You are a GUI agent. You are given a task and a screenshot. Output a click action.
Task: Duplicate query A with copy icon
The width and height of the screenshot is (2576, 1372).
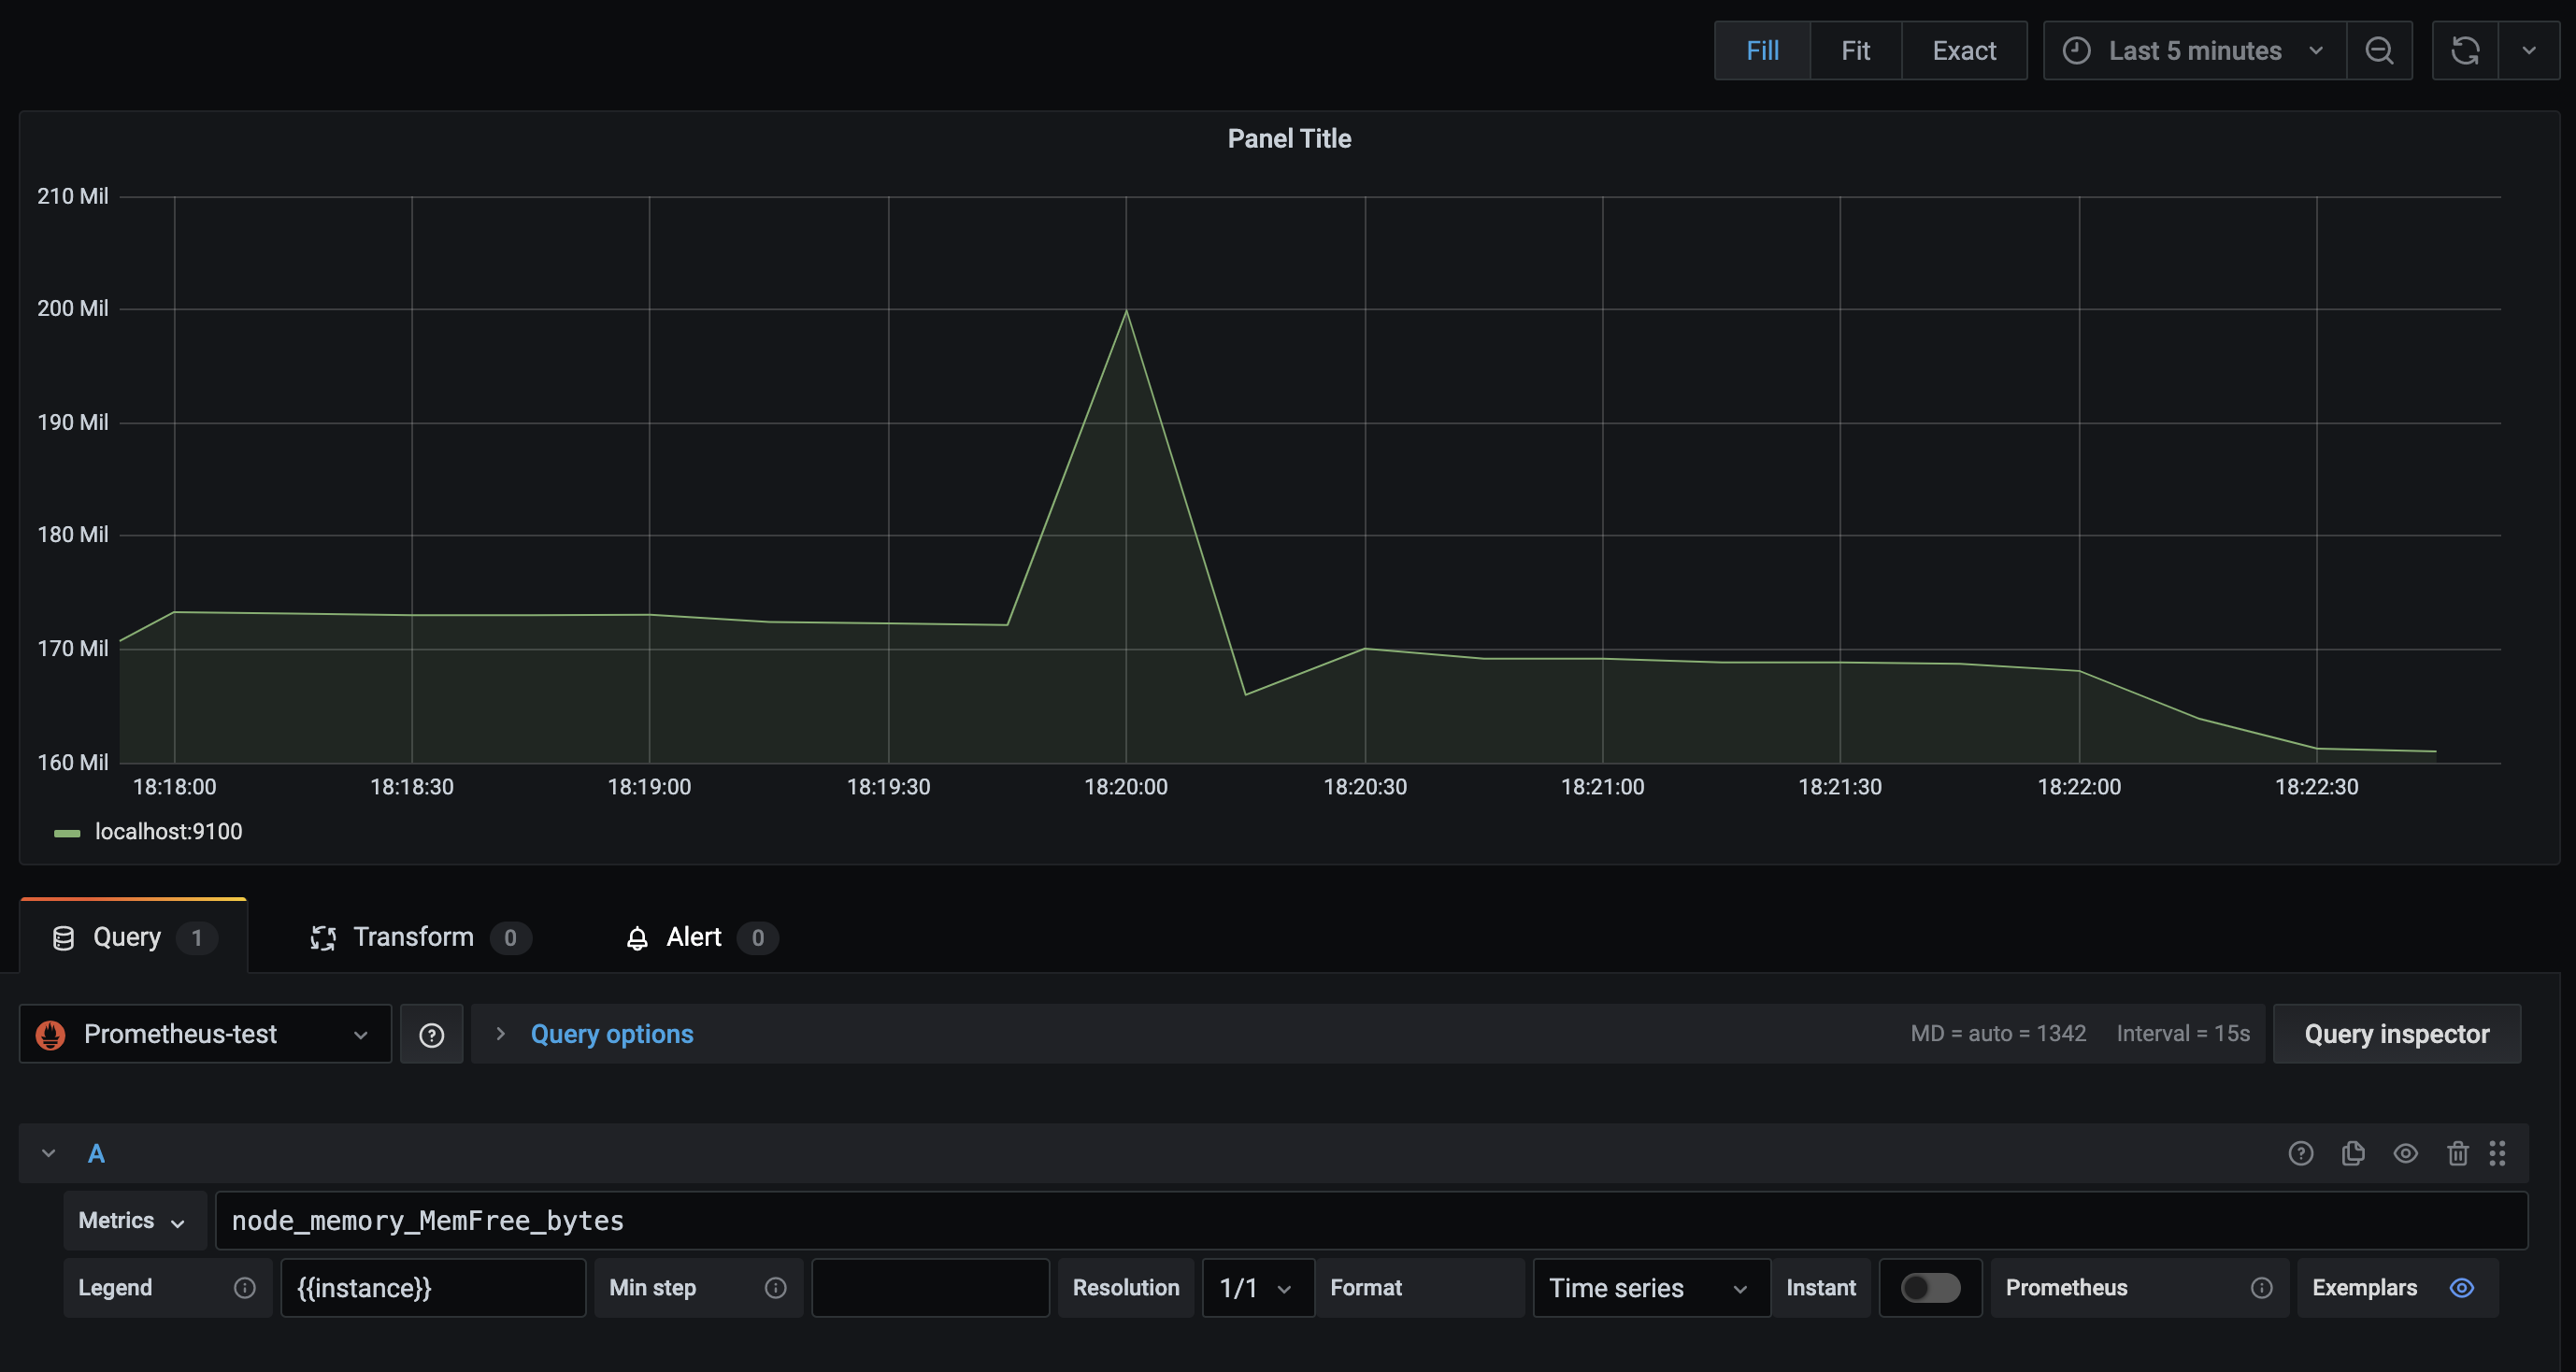[x=2353, y=1154]
